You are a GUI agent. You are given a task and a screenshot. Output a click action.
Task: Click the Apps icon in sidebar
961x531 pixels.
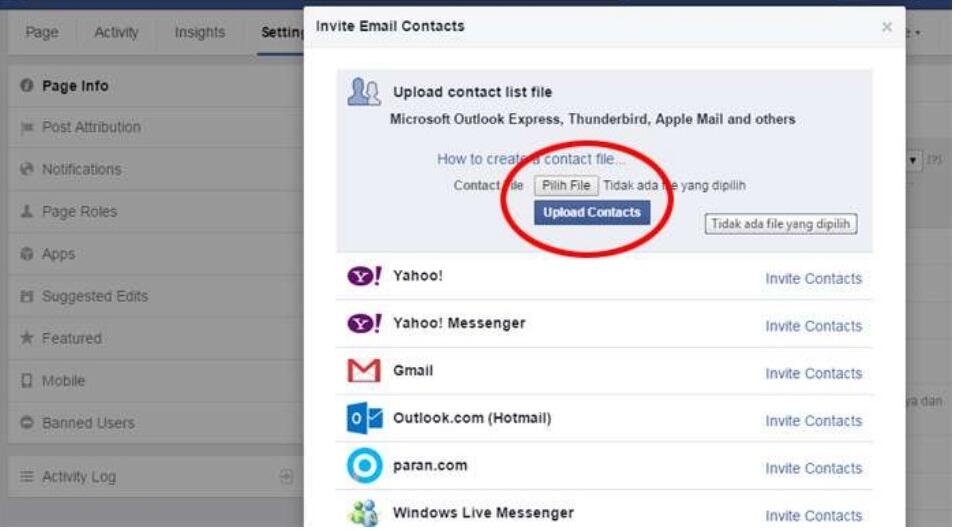(x=26, y=253)
